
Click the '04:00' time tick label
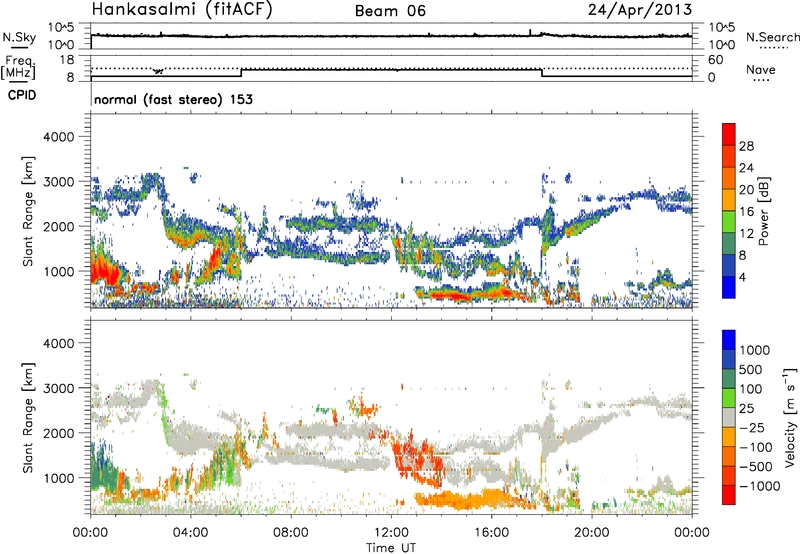[190, 533]
